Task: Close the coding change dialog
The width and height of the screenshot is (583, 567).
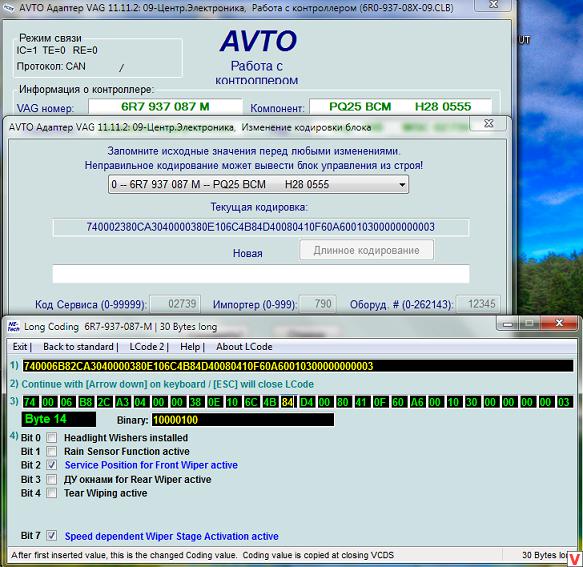Action: click(489, 123)
